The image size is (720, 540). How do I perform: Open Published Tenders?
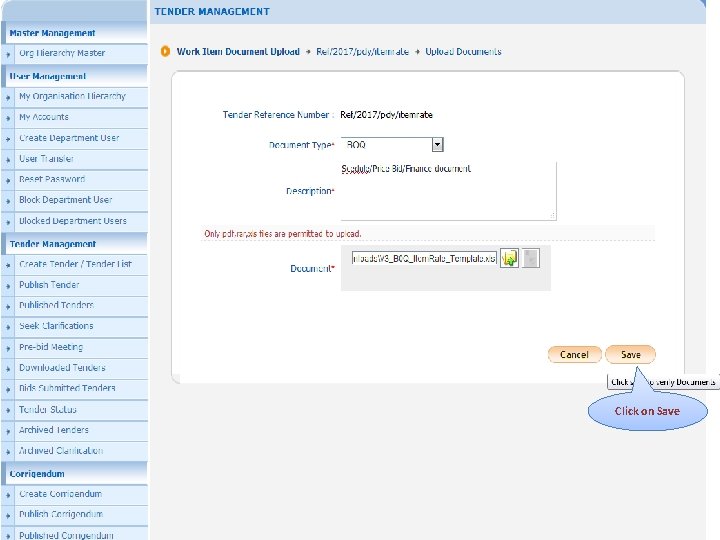click(56, 305)
